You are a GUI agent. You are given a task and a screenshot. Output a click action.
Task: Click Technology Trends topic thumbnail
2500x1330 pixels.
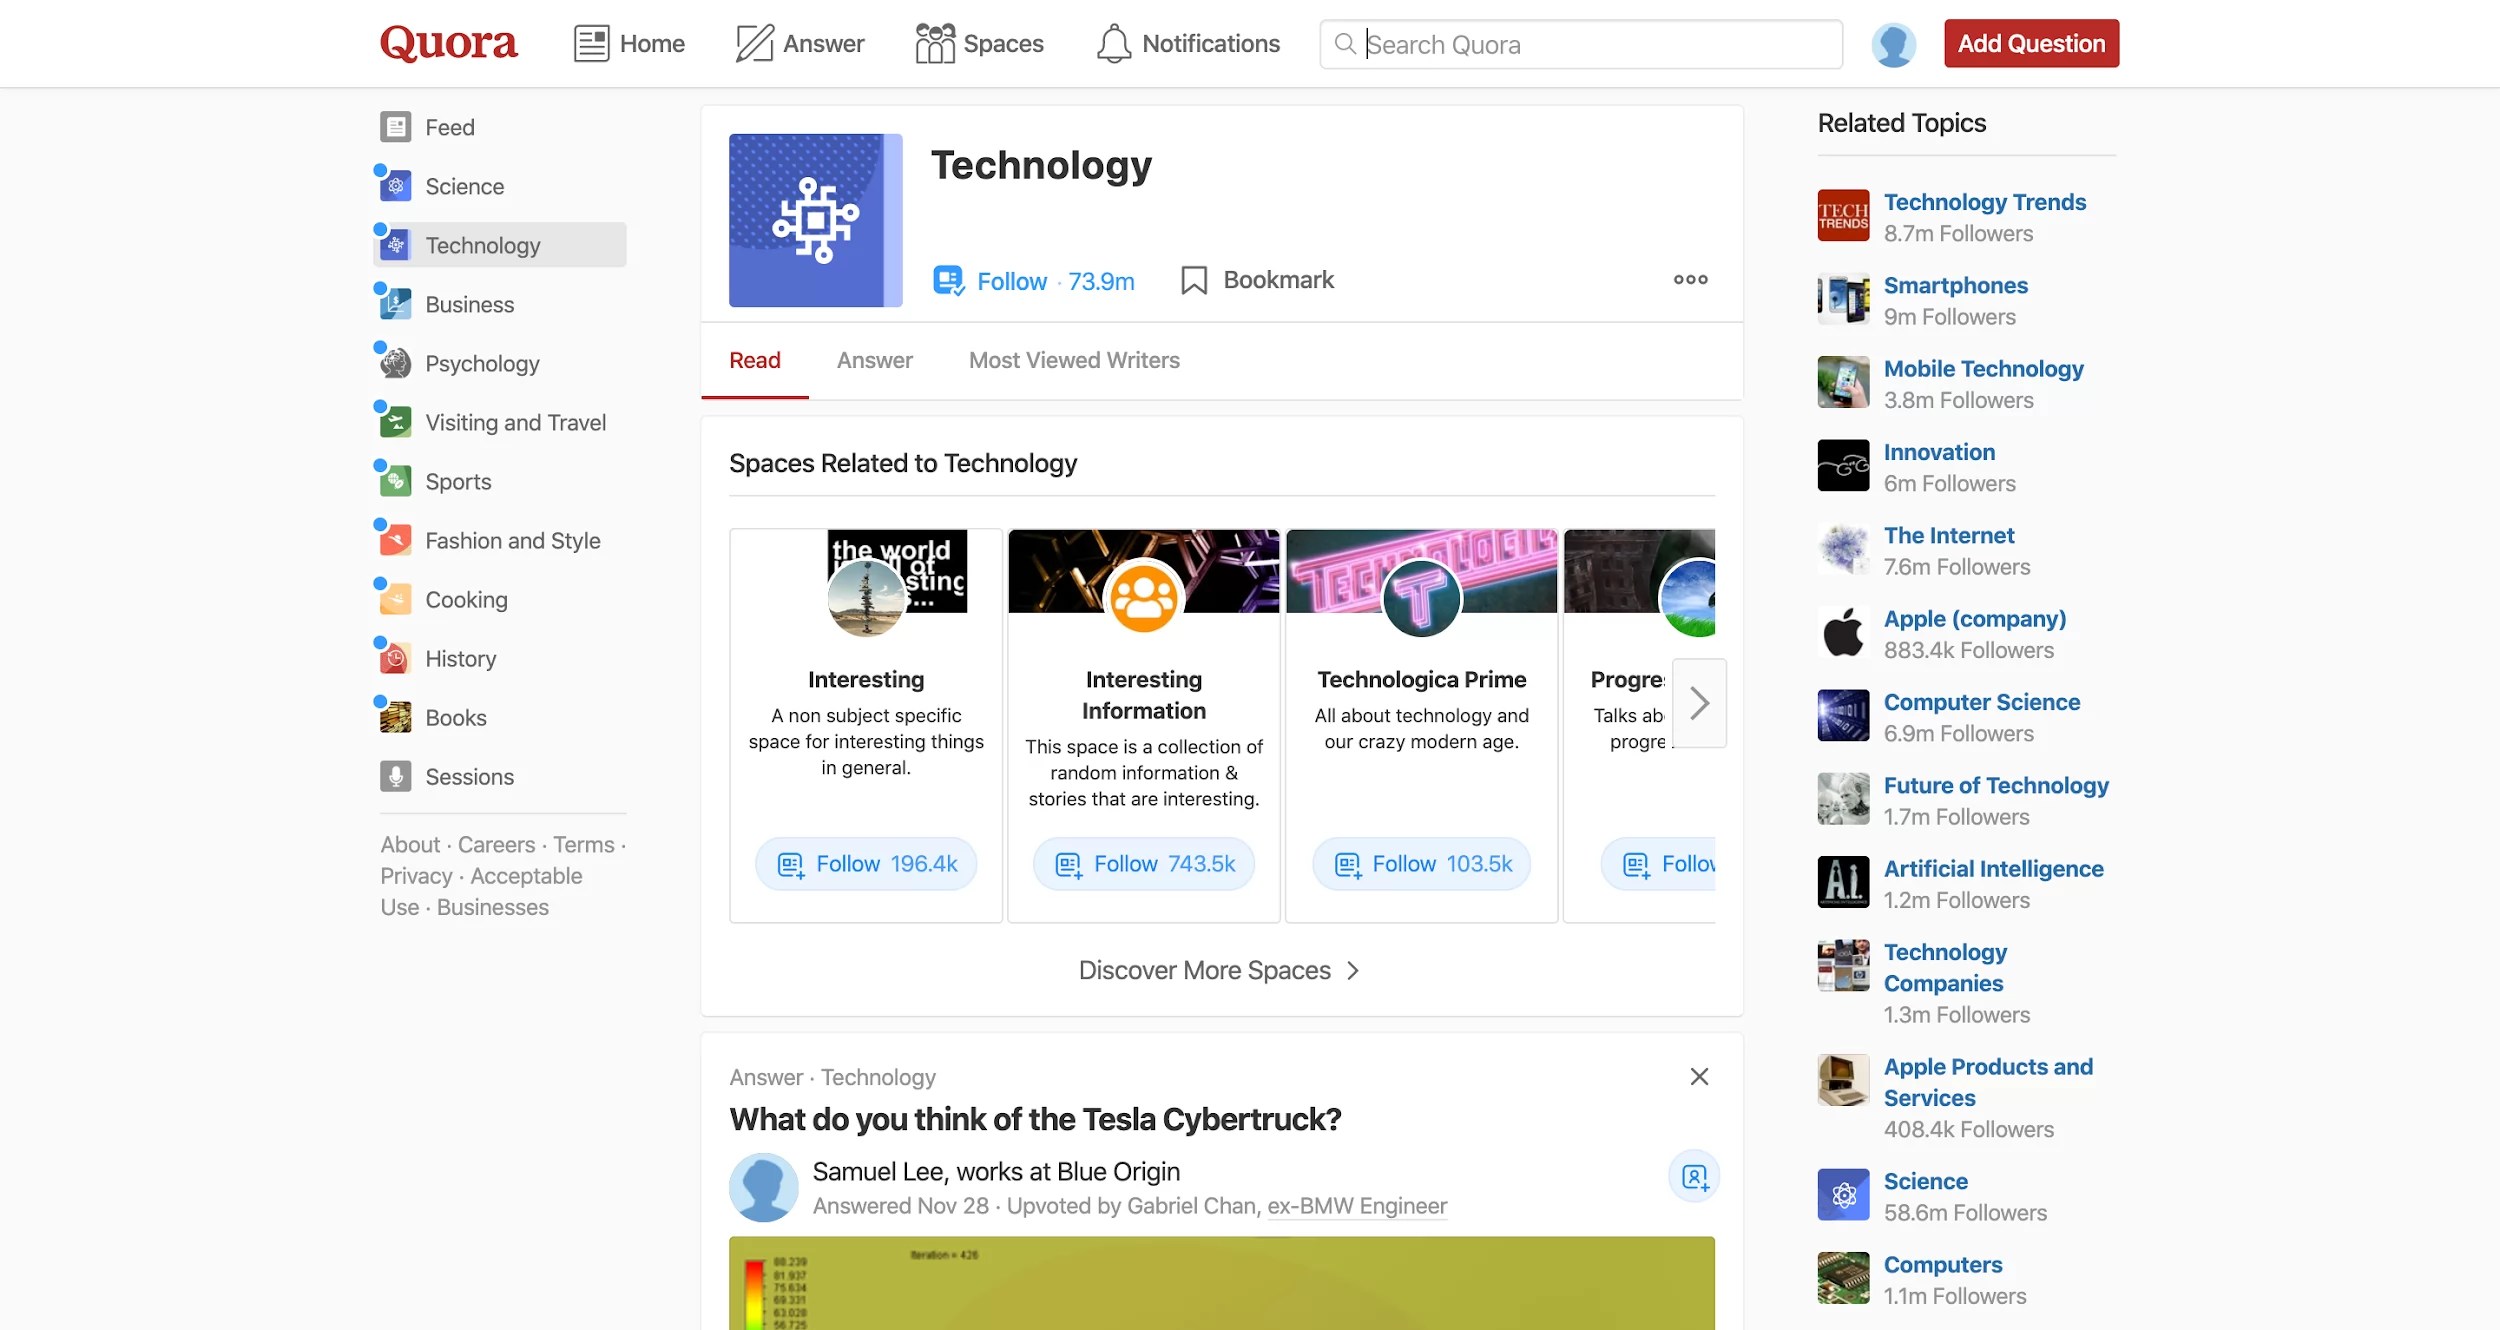[1843, 215]
